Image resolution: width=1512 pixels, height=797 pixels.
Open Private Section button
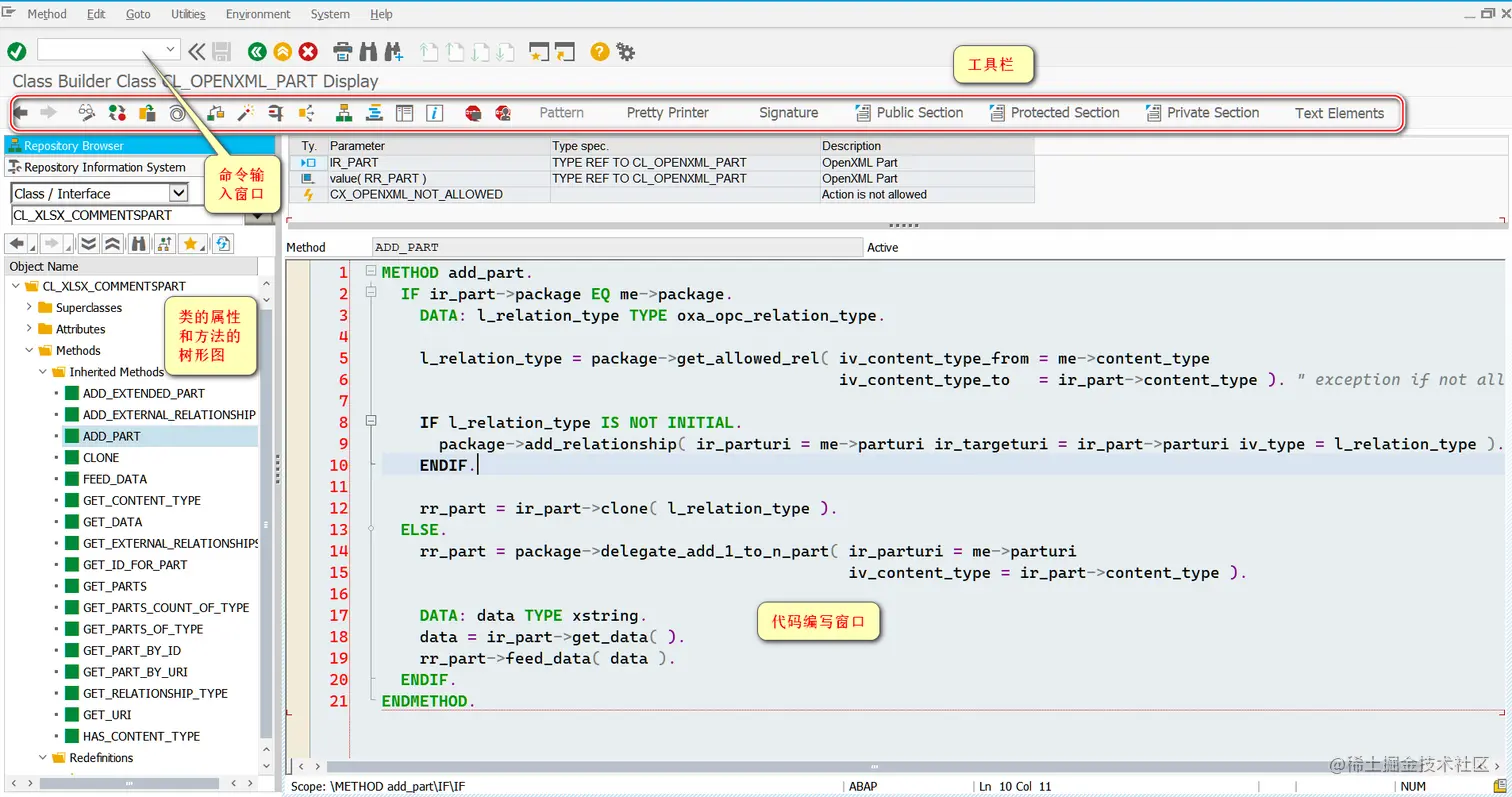point(1202,113)
